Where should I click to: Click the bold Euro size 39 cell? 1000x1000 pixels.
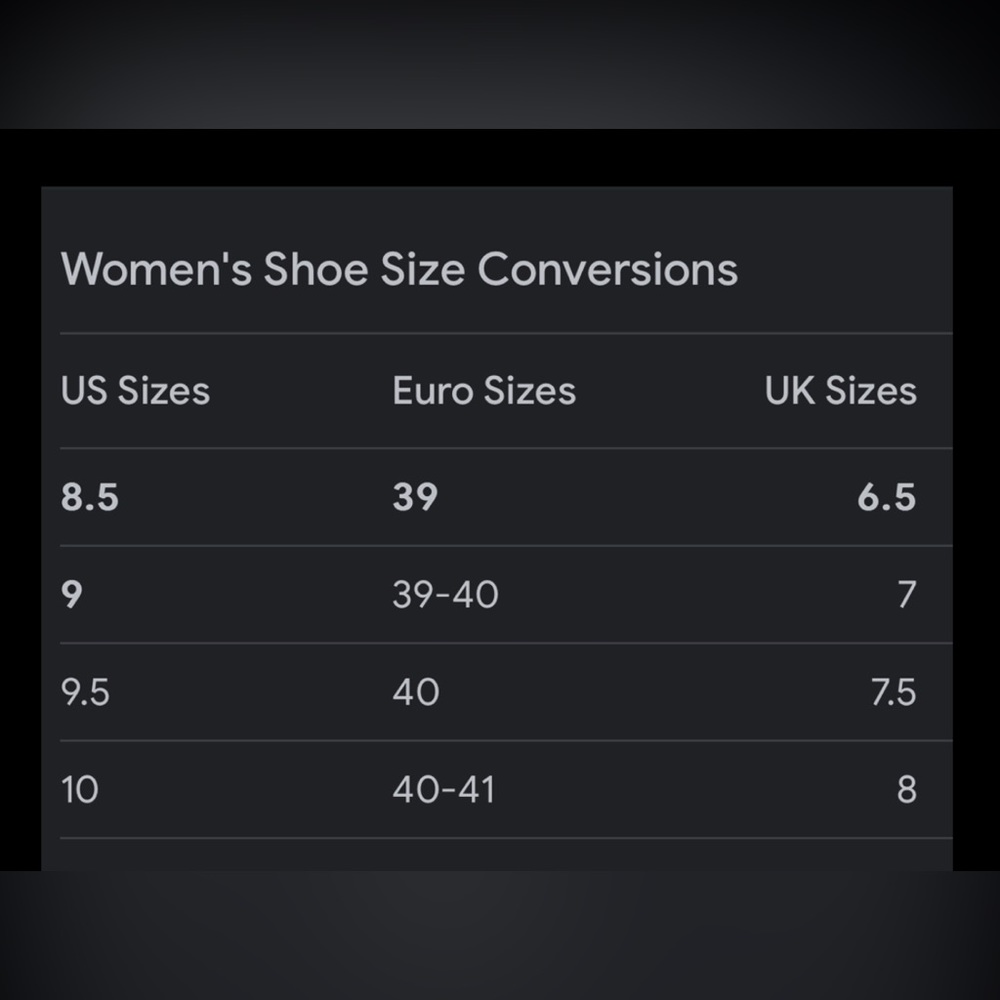[415, 497]
